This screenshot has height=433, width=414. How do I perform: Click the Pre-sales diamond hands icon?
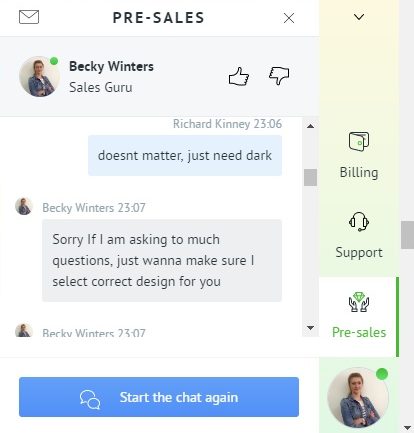359,302
